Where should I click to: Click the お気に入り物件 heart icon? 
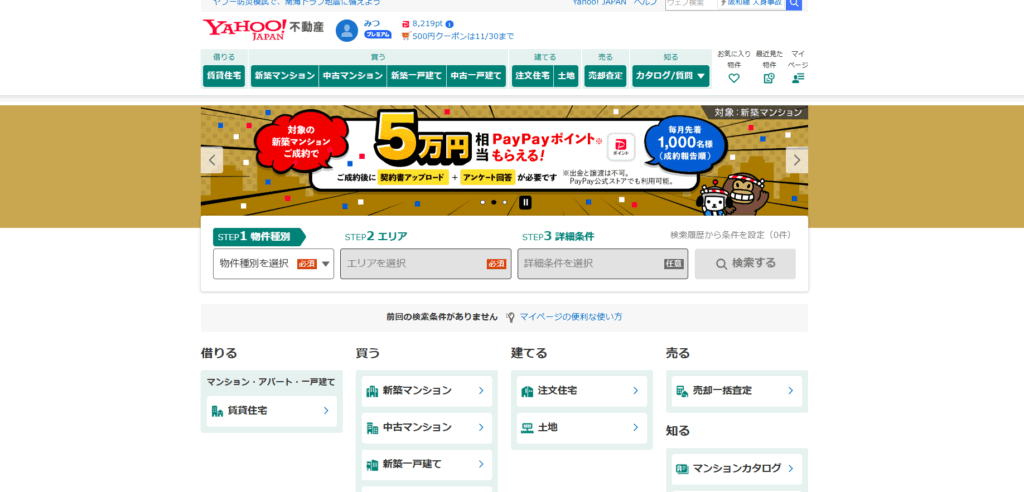(734, 78)
